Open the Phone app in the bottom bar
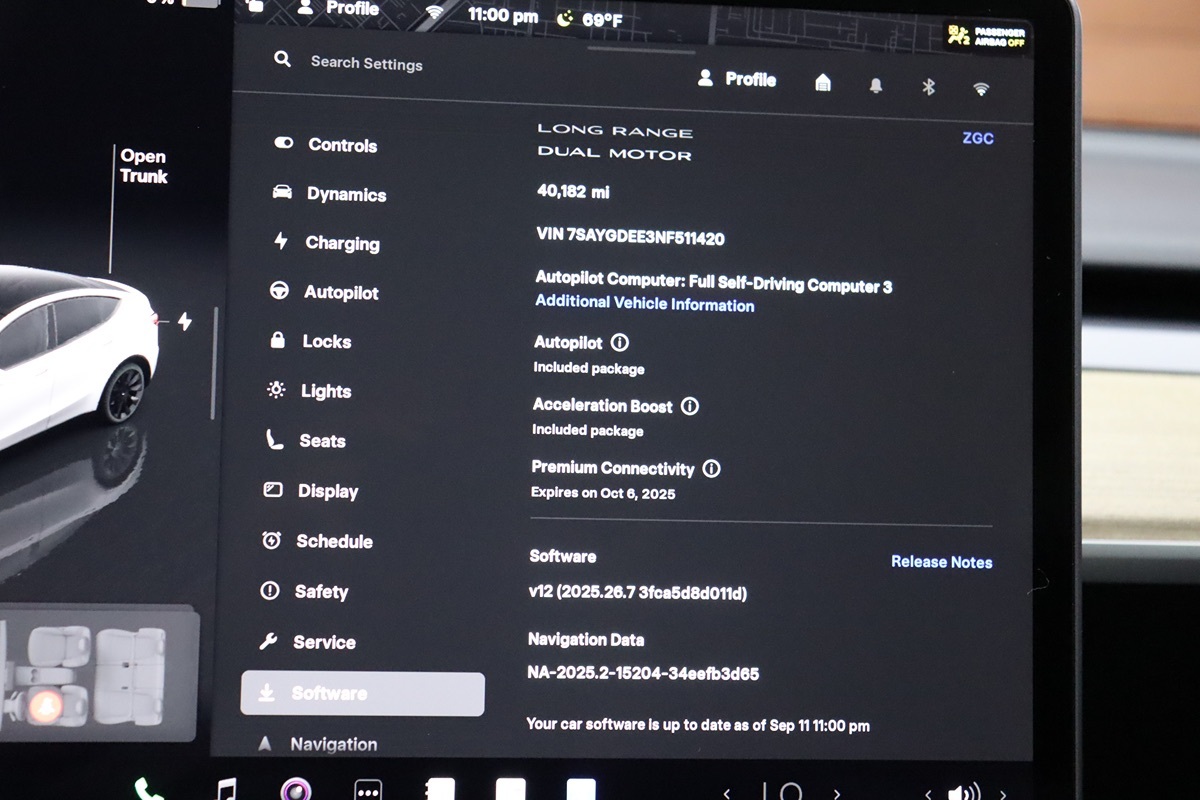The height and width of the screenshot is (800, 1200). pos(149,789)
